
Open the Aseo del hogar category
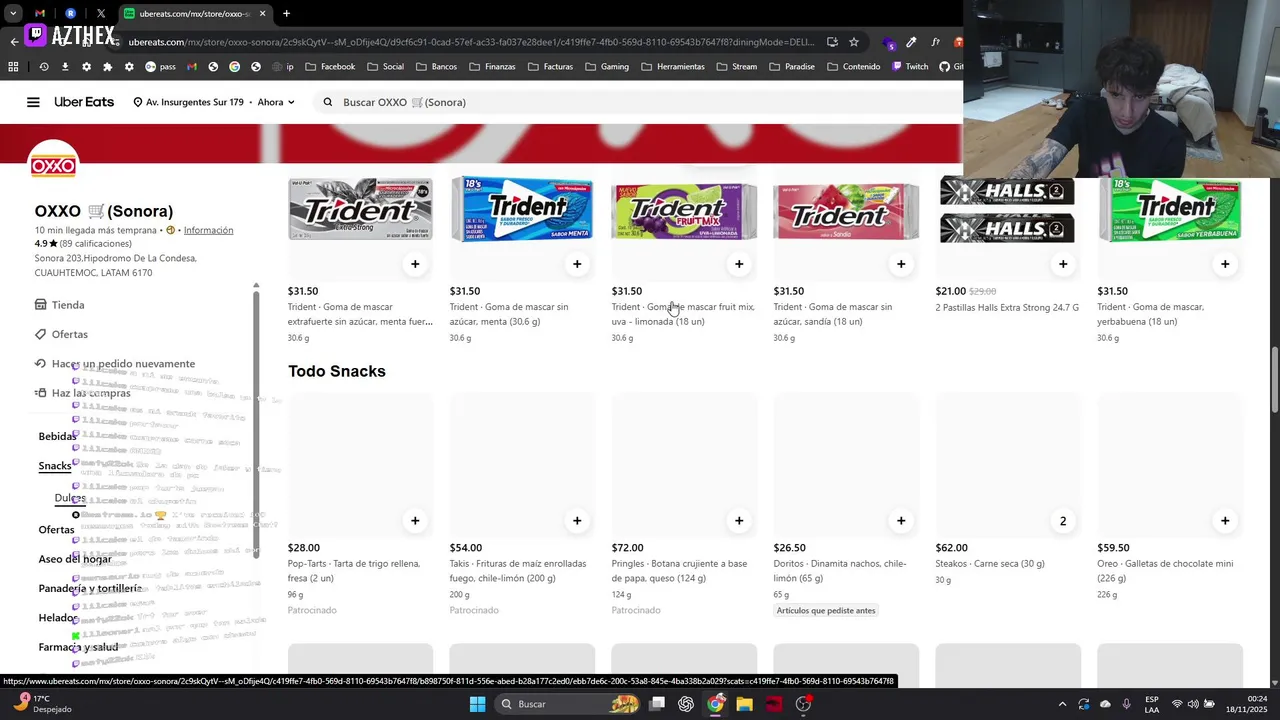[x=75, y=559]
